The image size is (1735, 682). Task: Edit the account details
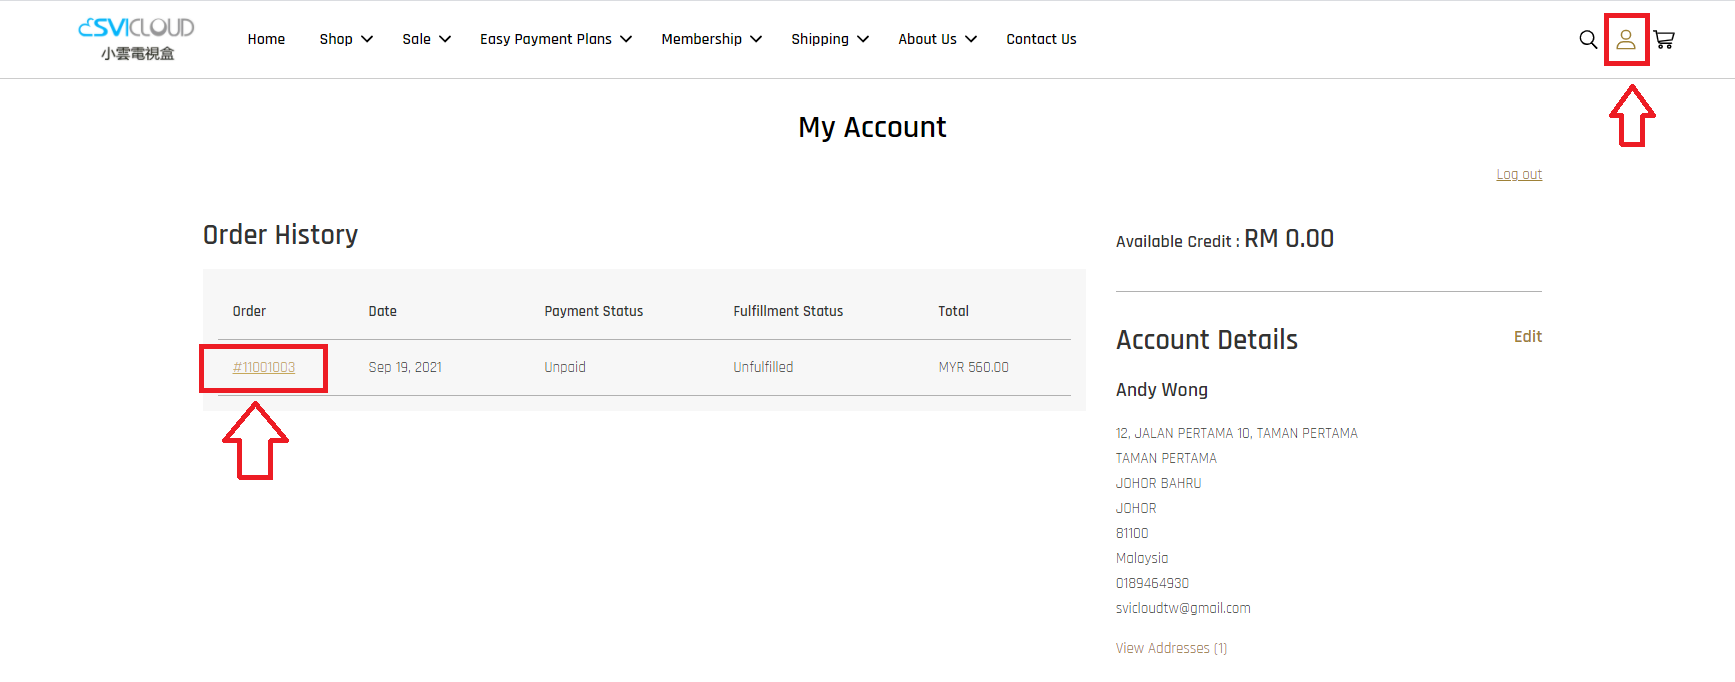coord(1528,337)
